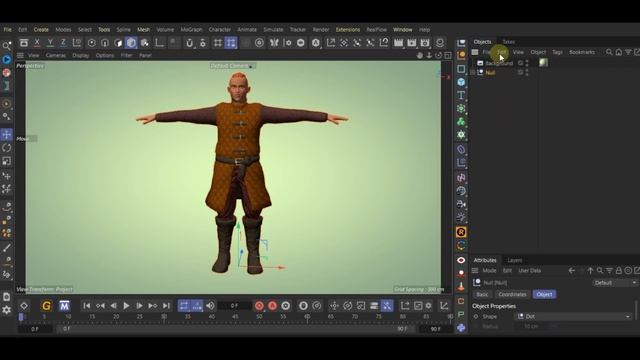Select the Null object in Object Manager
Screen dimensions: 640x360
(x=490, y=73)
